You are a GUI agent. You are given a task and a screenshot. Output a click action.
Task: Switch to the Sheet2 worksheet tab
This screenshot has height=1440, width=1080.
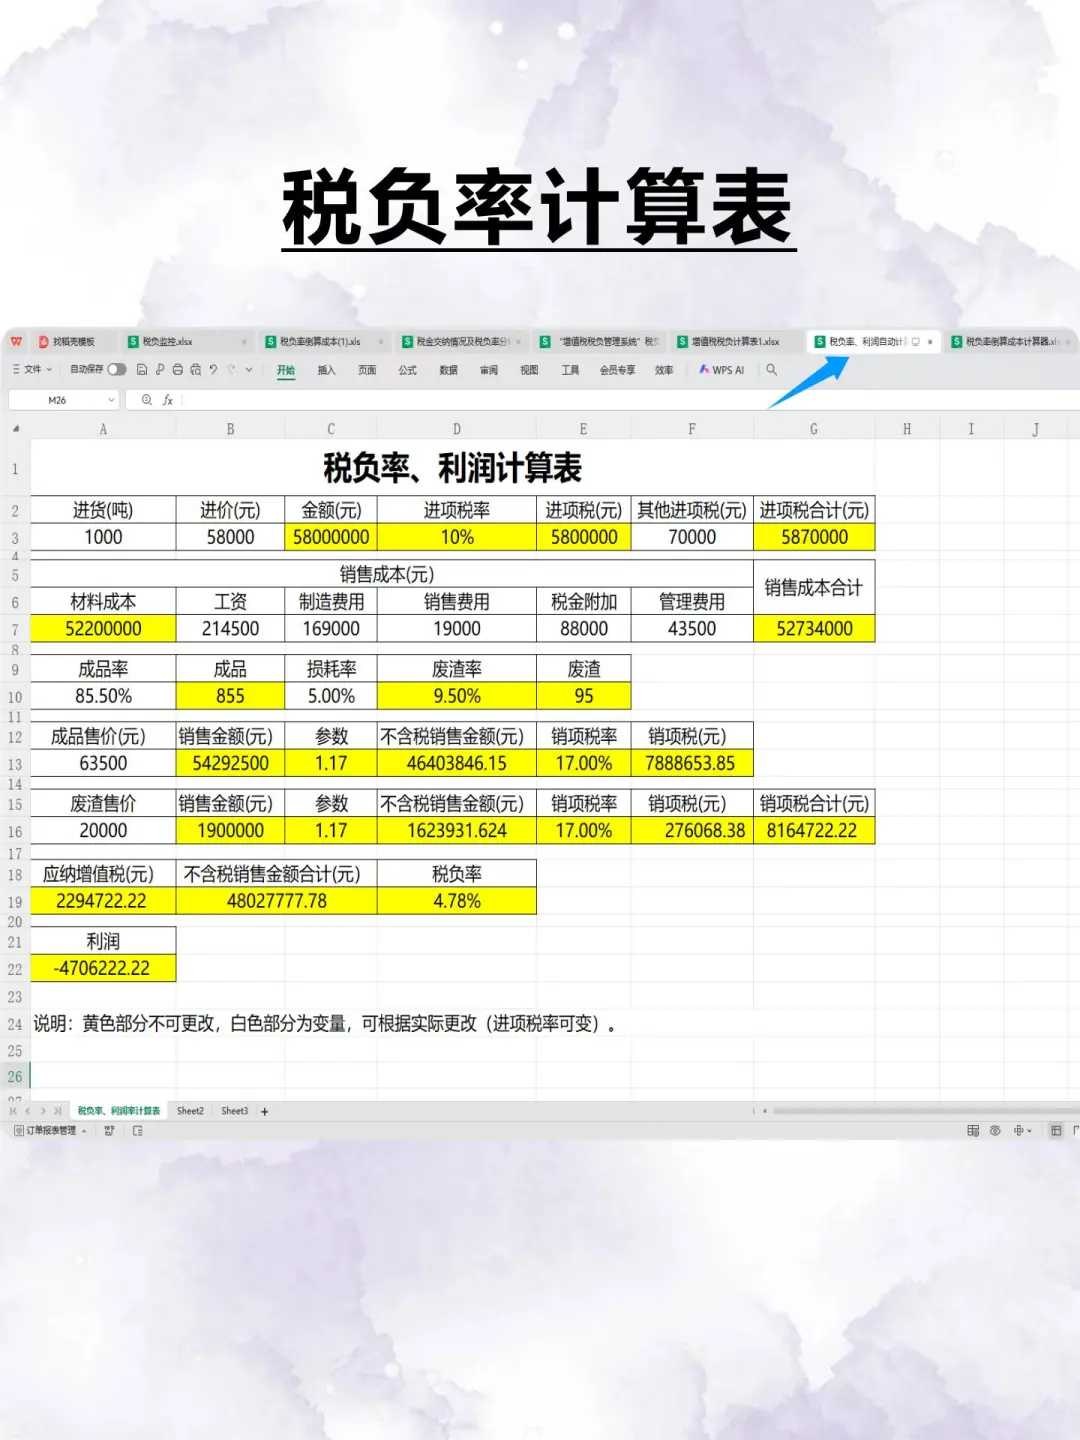pos(189,1111)
